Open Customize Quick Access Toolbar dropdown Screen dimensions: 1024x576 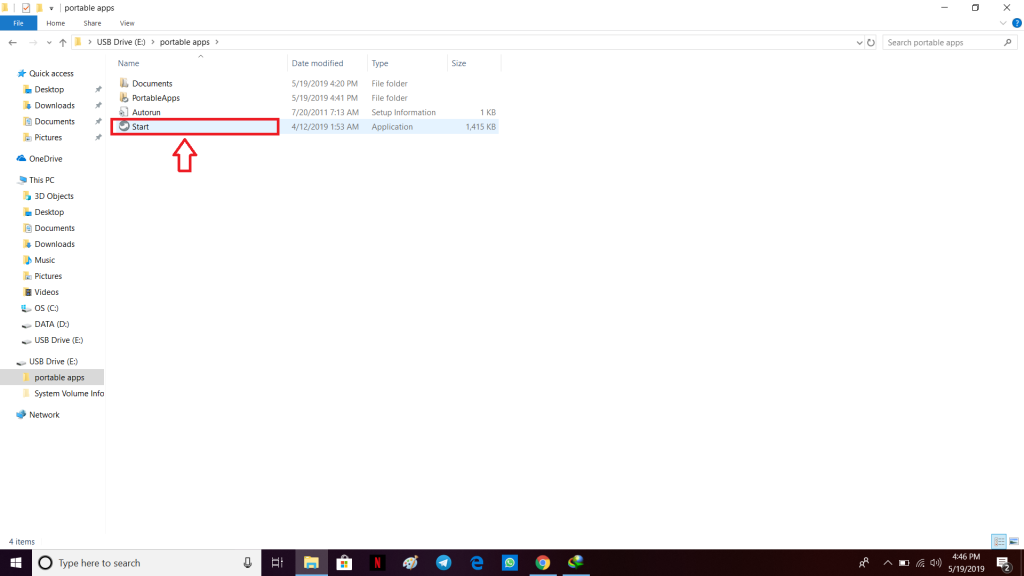[x=51, y=8]
